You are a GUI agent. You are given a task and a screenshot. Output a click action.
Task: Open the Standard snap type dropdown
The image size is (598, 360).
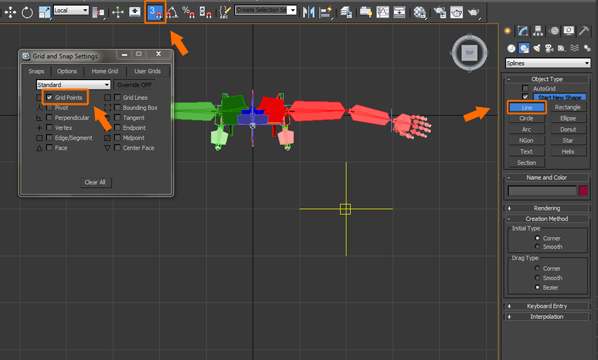[x=73, y=84]
